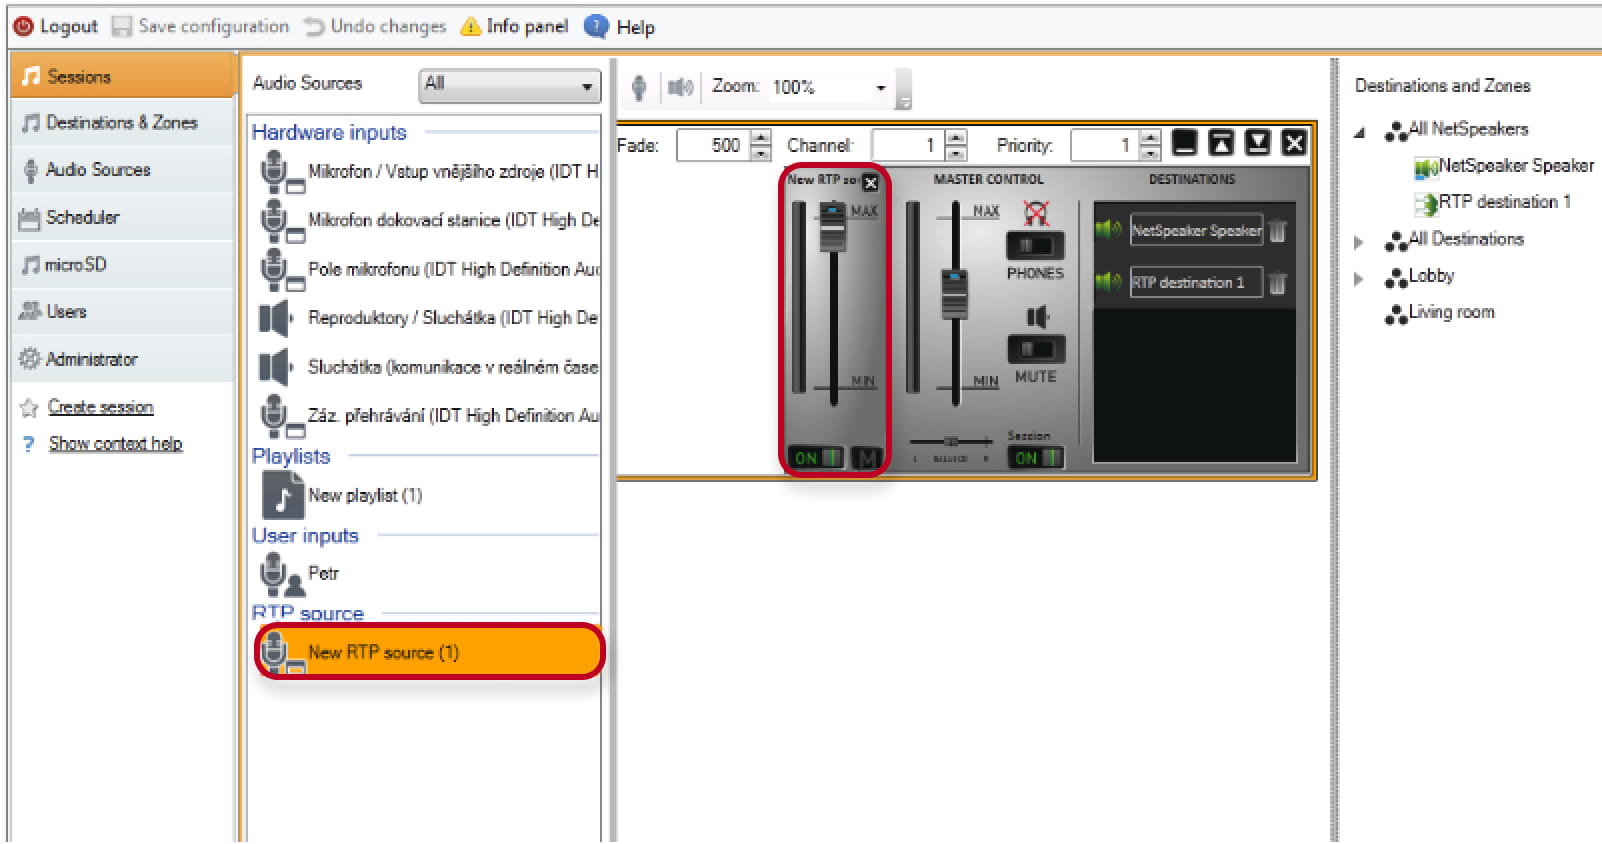The height and width of the screenshot is (844, 1602).
Task: Click the Create session link
Action: (x=101, y=408)
